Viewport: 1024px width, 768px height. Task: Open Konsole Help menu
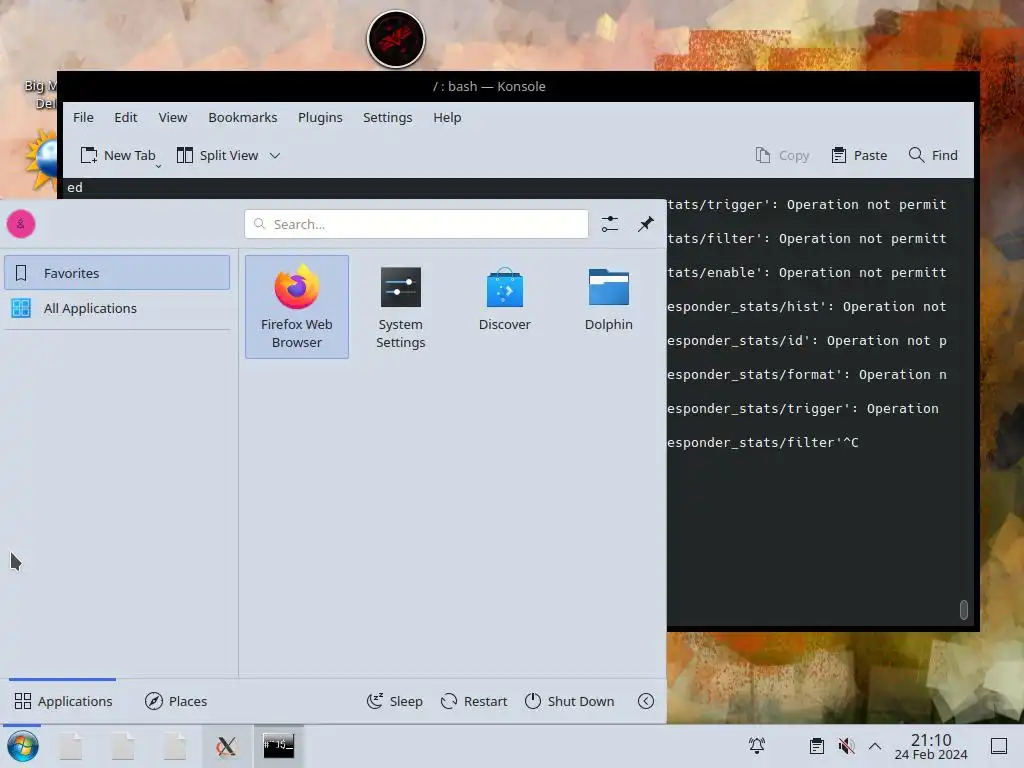(447, 118)
